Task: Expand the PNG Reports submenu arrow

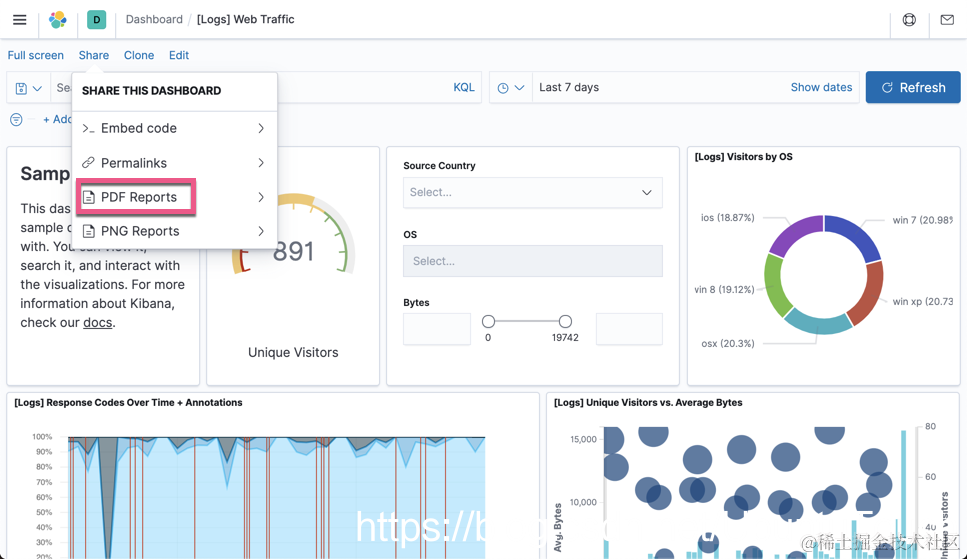Action: click(261, 231)
